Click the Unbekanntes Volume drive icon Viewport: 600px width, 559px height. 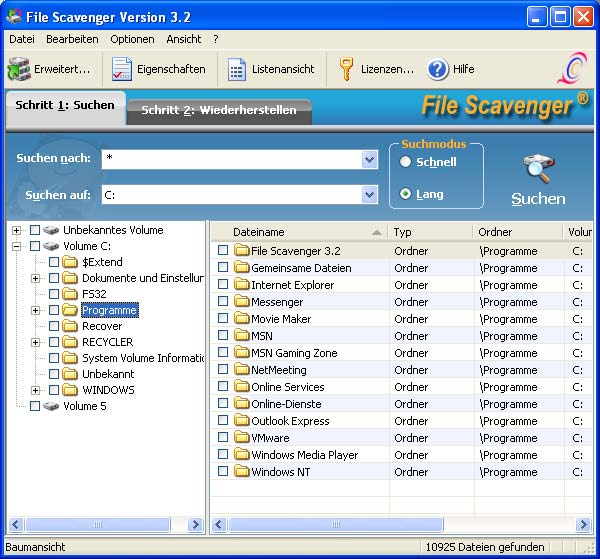click(51, 230)
